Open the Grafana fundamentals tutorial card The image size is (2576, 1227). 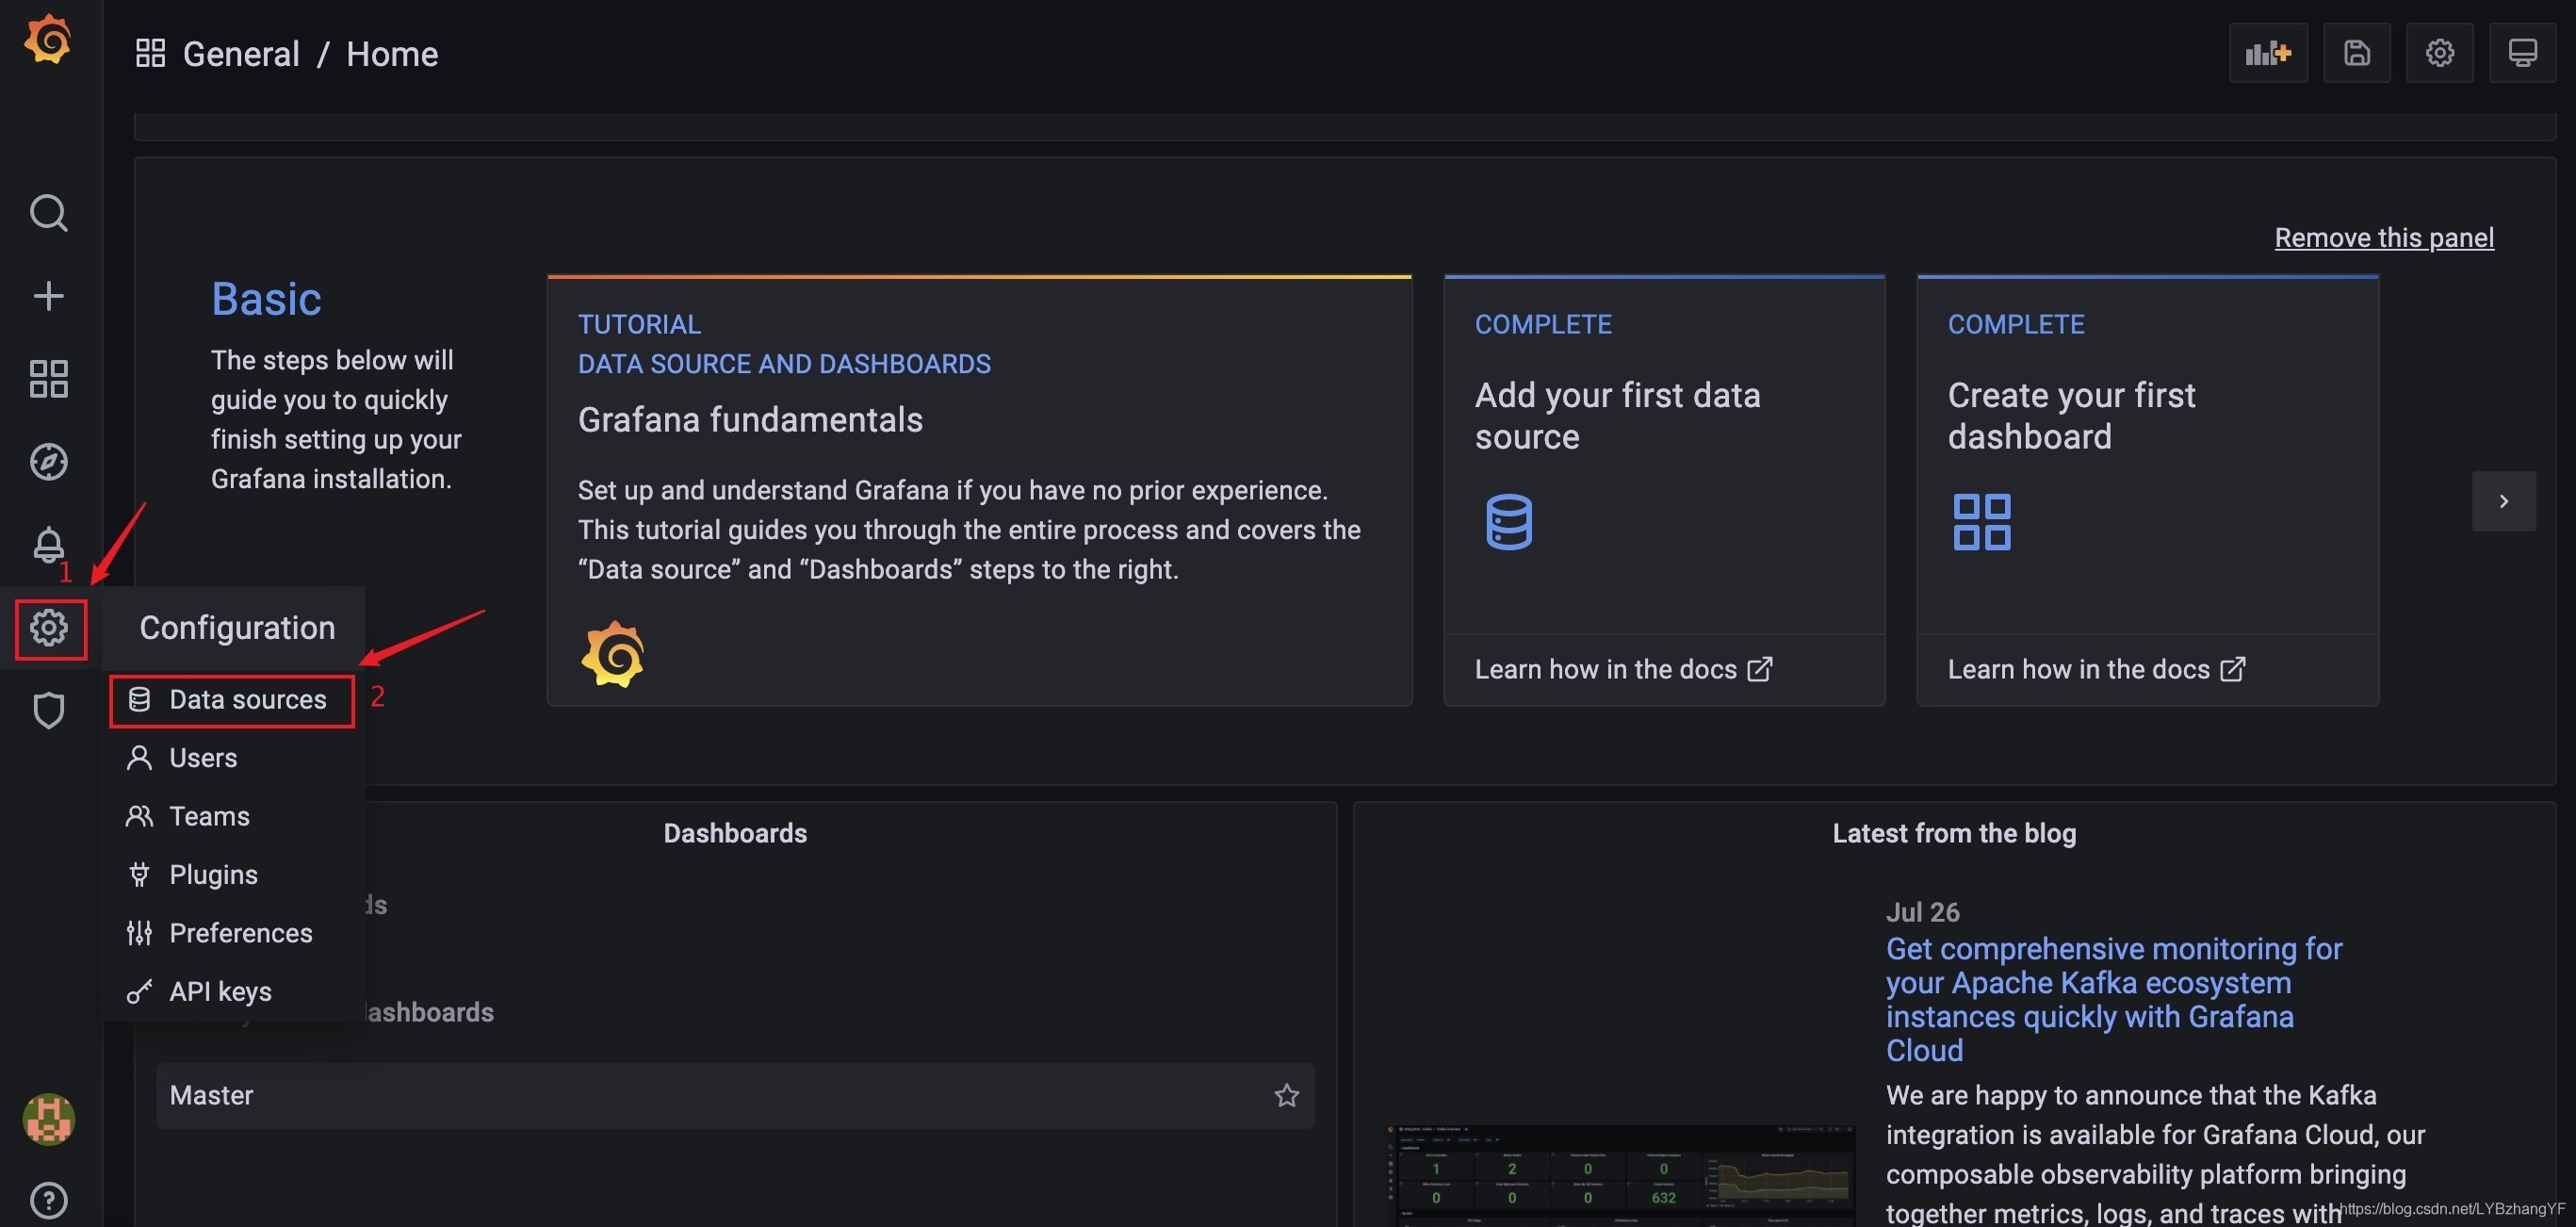[979, 491]
